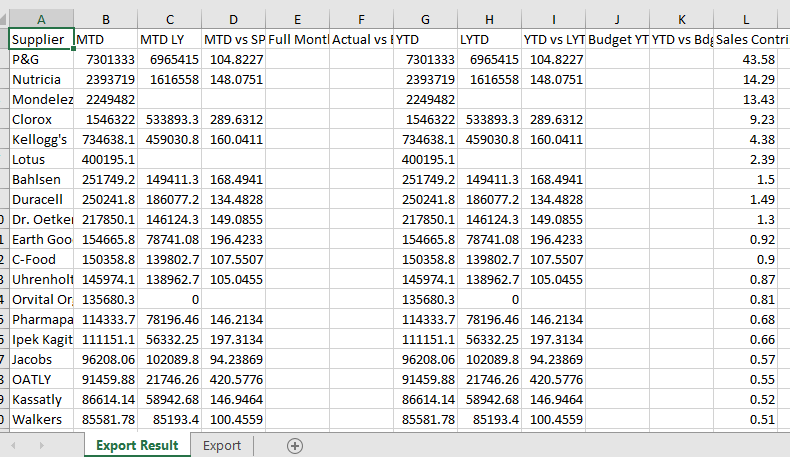790x457 pixels.
Task: Select column D header
Action: click(x=233, y=19)
